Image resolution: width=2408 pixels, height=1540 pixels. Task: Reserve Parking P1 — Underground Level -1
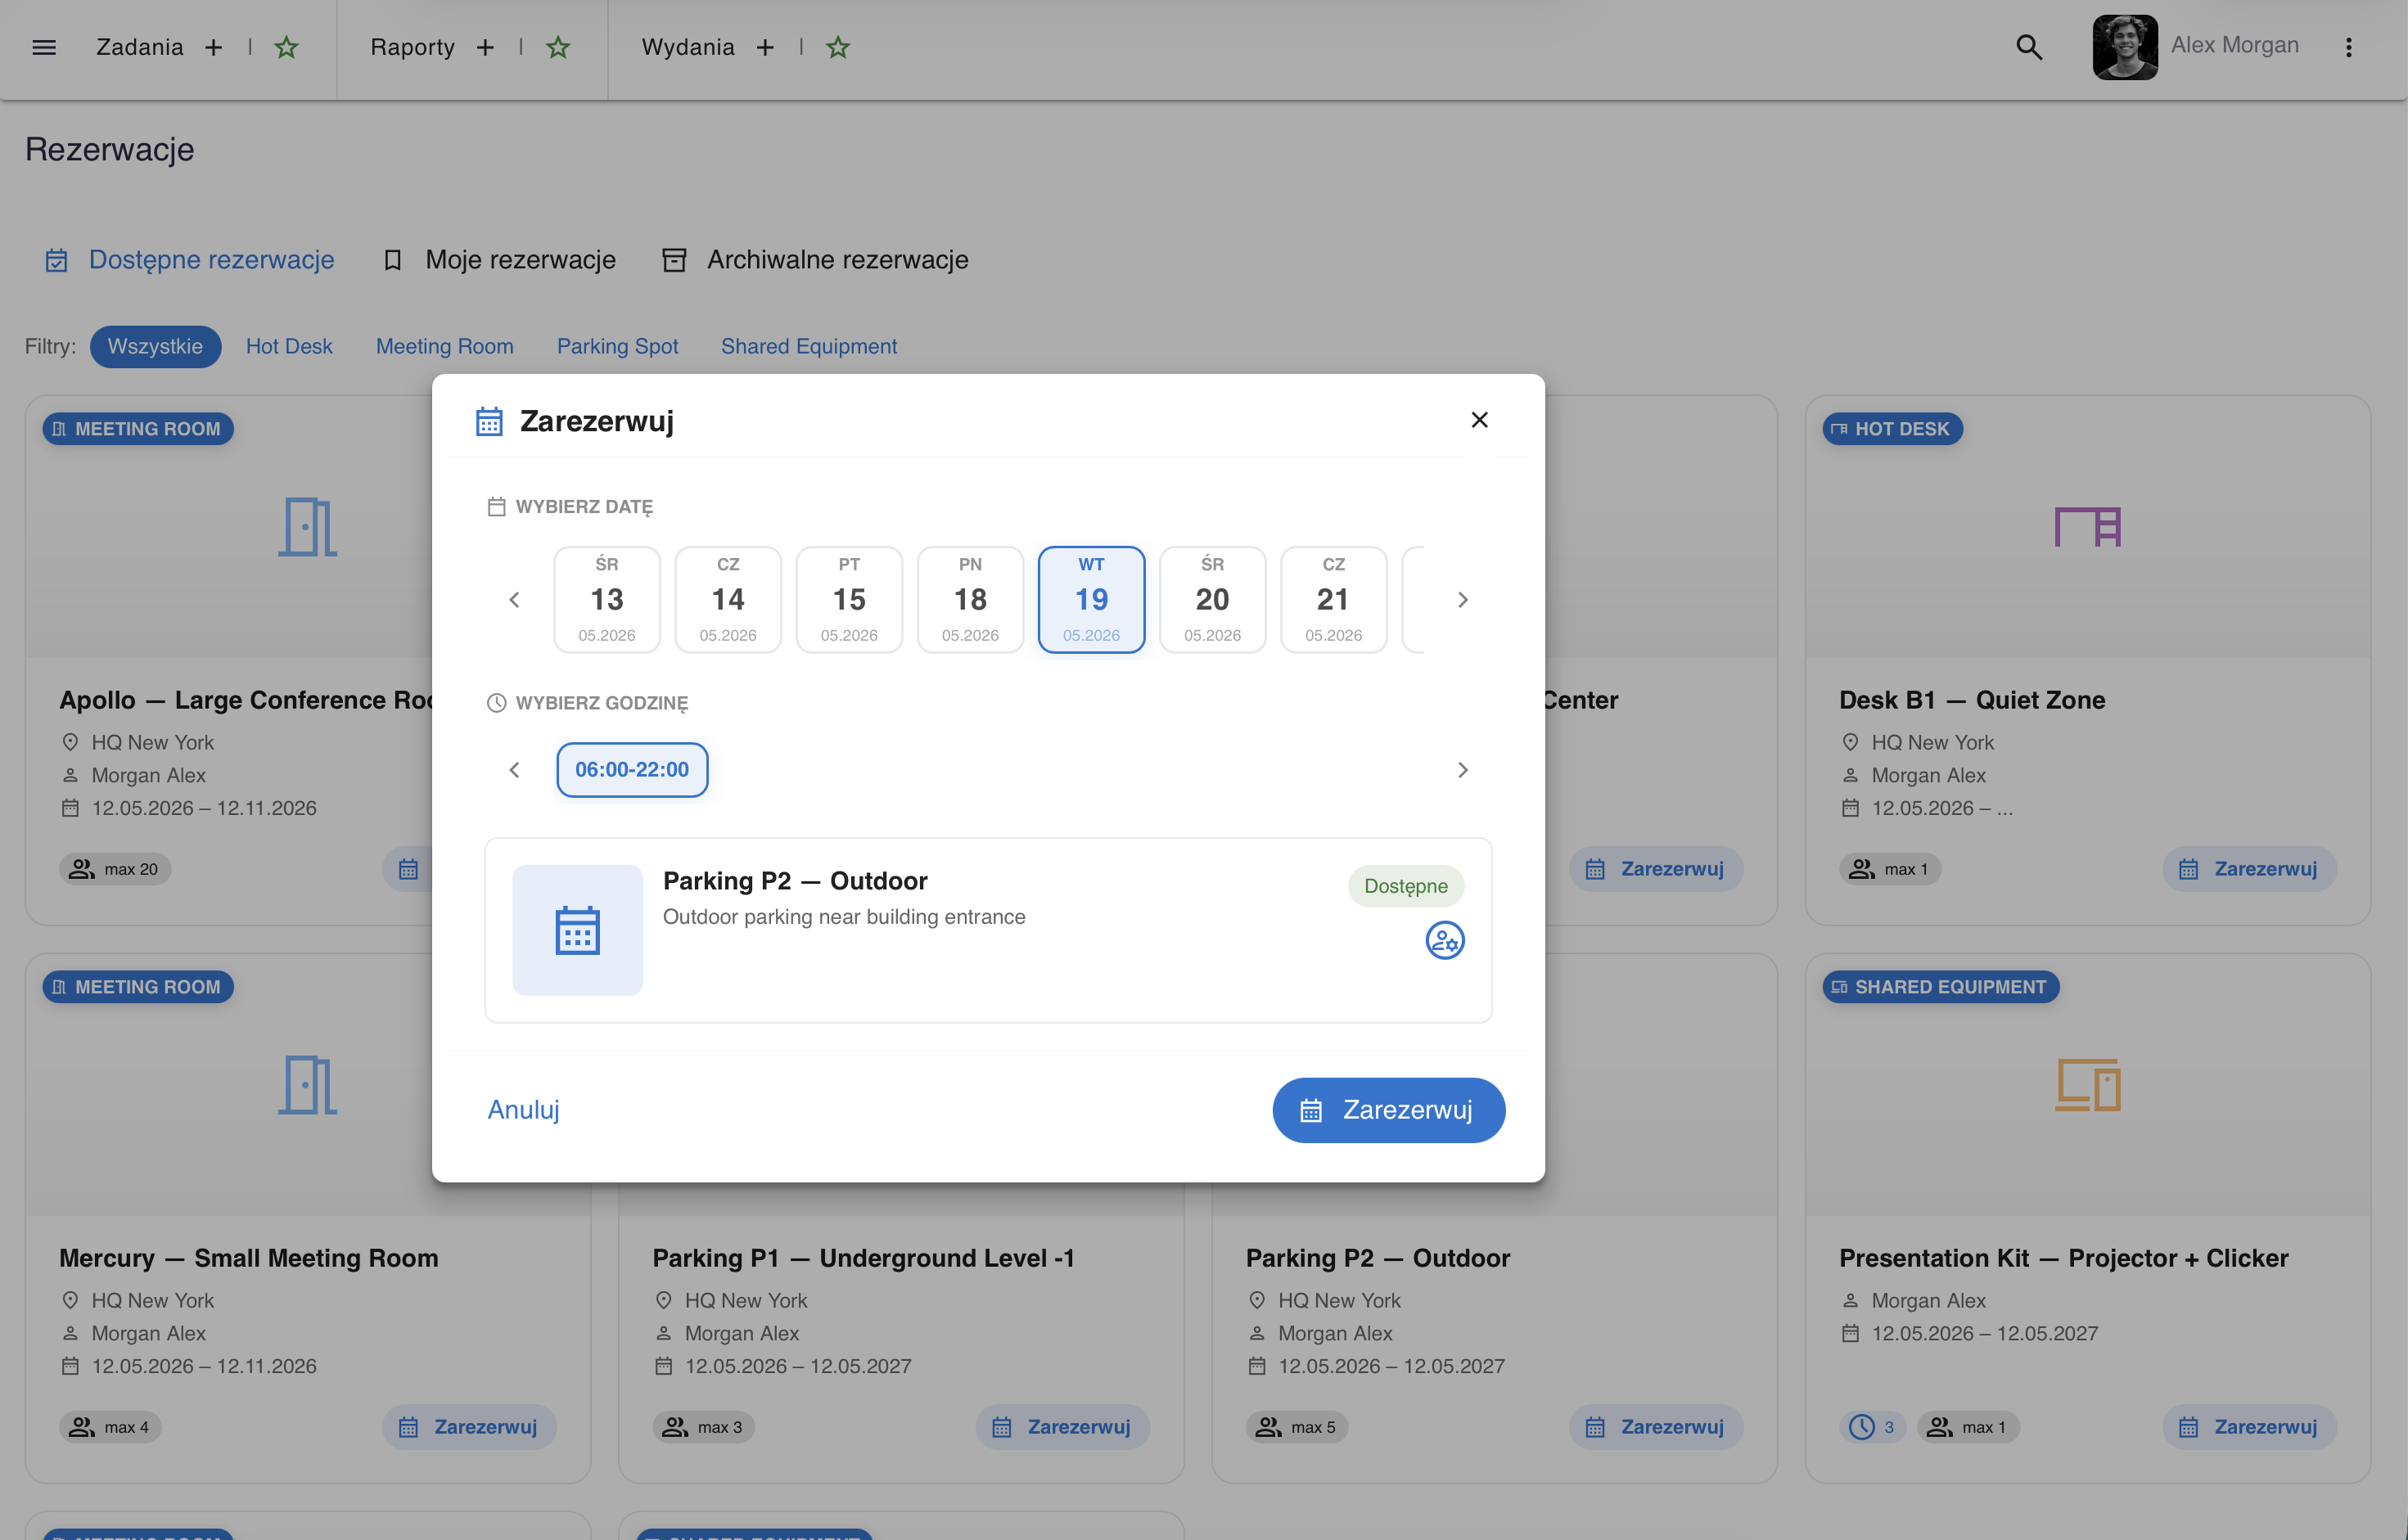(1062, 1427)
